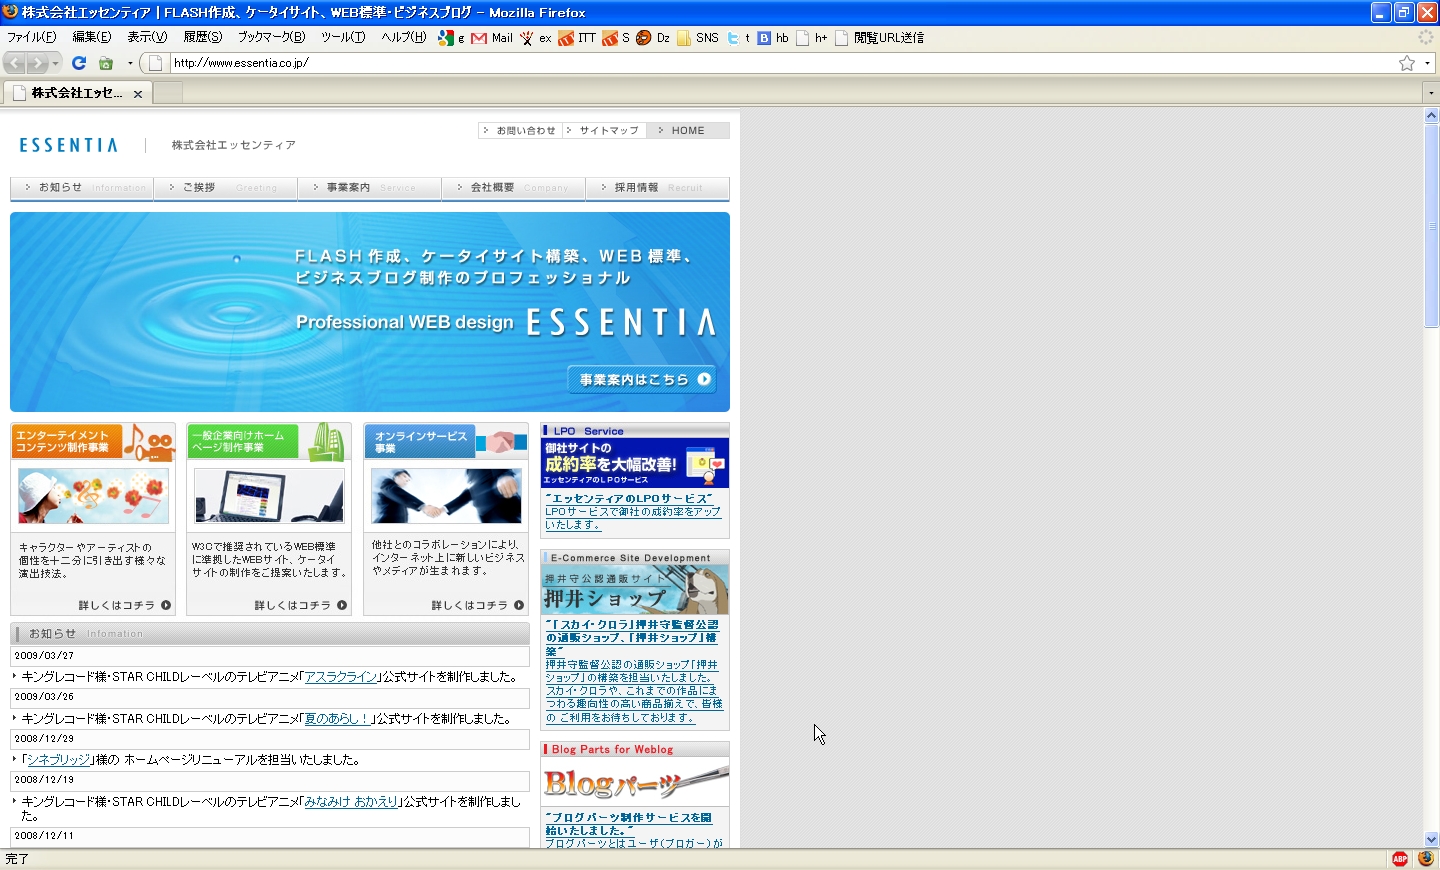1440x870 pixels.
Task: Open the Google 'g' bookmark
Action: click(x=451, y=38)
